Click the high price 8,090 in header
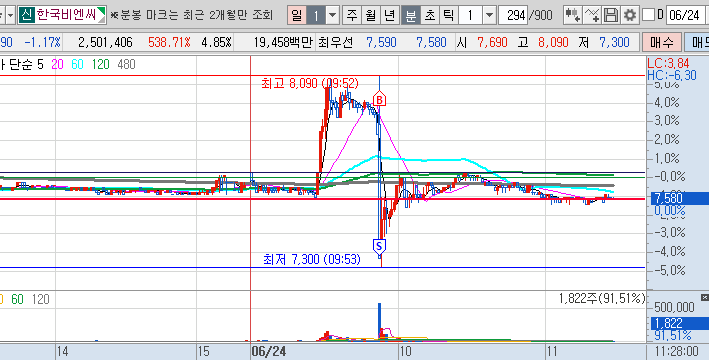Screen dimensions: 709x360 click(553, 43)
